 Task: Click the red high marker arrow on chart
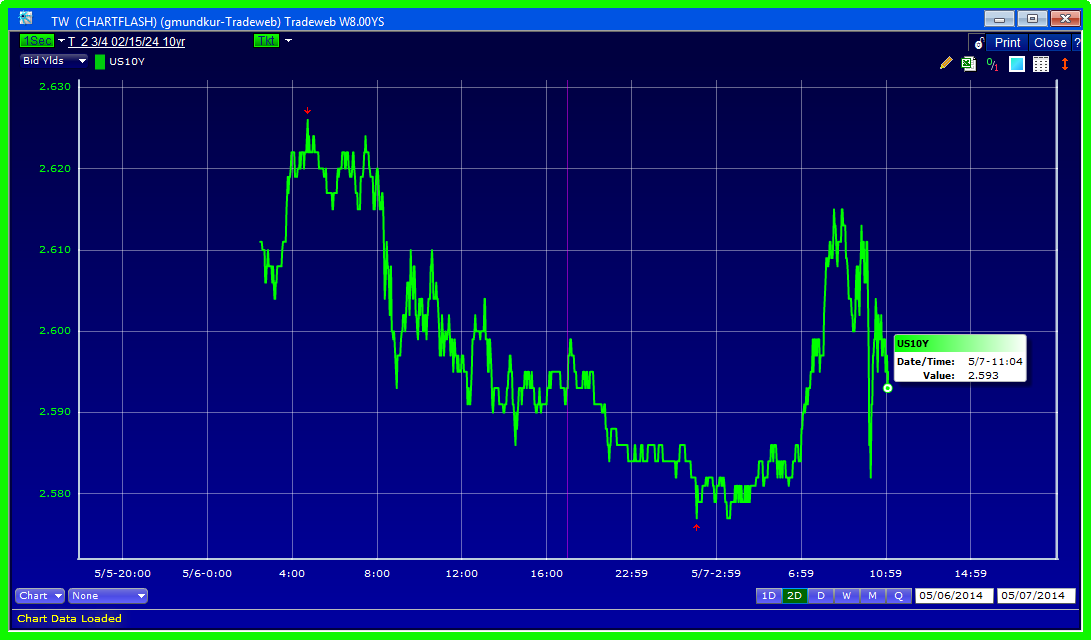pyautogui.click(x=308, y=111)
